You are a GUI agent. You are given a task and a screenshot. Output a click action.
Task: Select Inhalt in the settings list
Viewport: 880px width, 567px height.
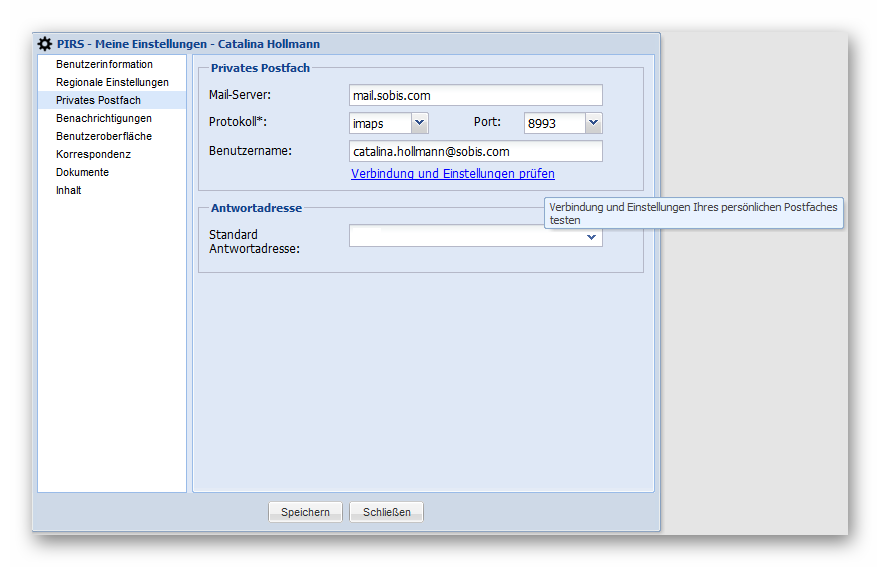pyautogui.click(x=69, y=190)
